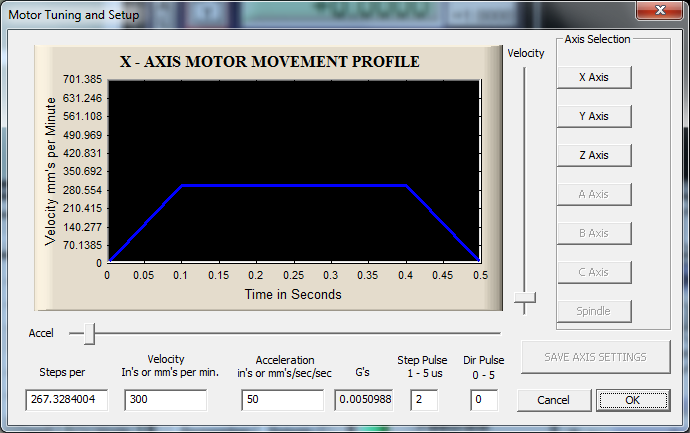The image size is (690, 433).
Task: Click the disabled C Axis button
Action: (x=594, y=272)
